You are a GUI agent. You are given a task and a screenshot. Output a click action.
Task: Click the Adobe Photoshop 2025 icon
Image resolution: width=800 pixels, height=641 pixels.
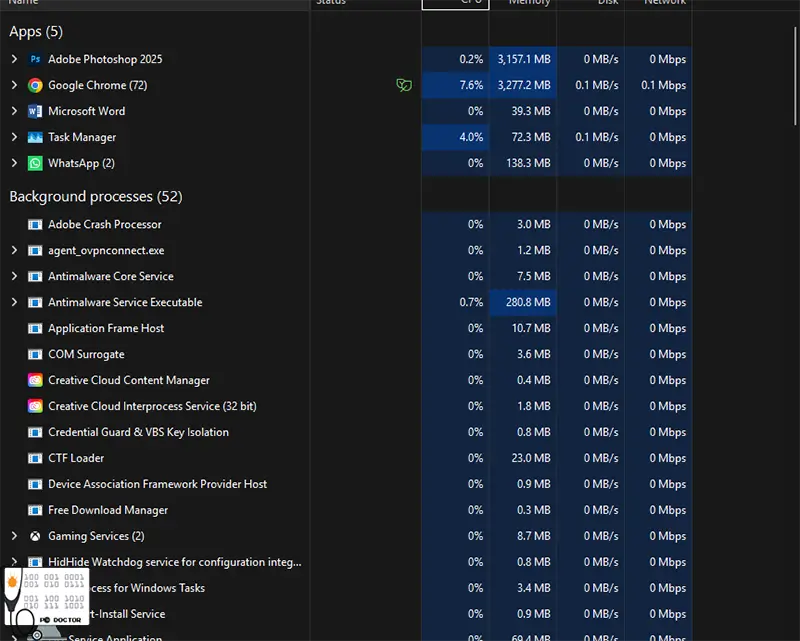pos(35,59)
